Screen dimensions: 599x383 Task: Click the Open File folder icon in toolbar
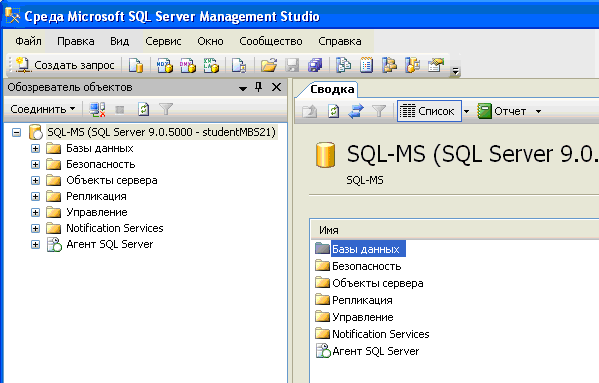coord(269,65)
